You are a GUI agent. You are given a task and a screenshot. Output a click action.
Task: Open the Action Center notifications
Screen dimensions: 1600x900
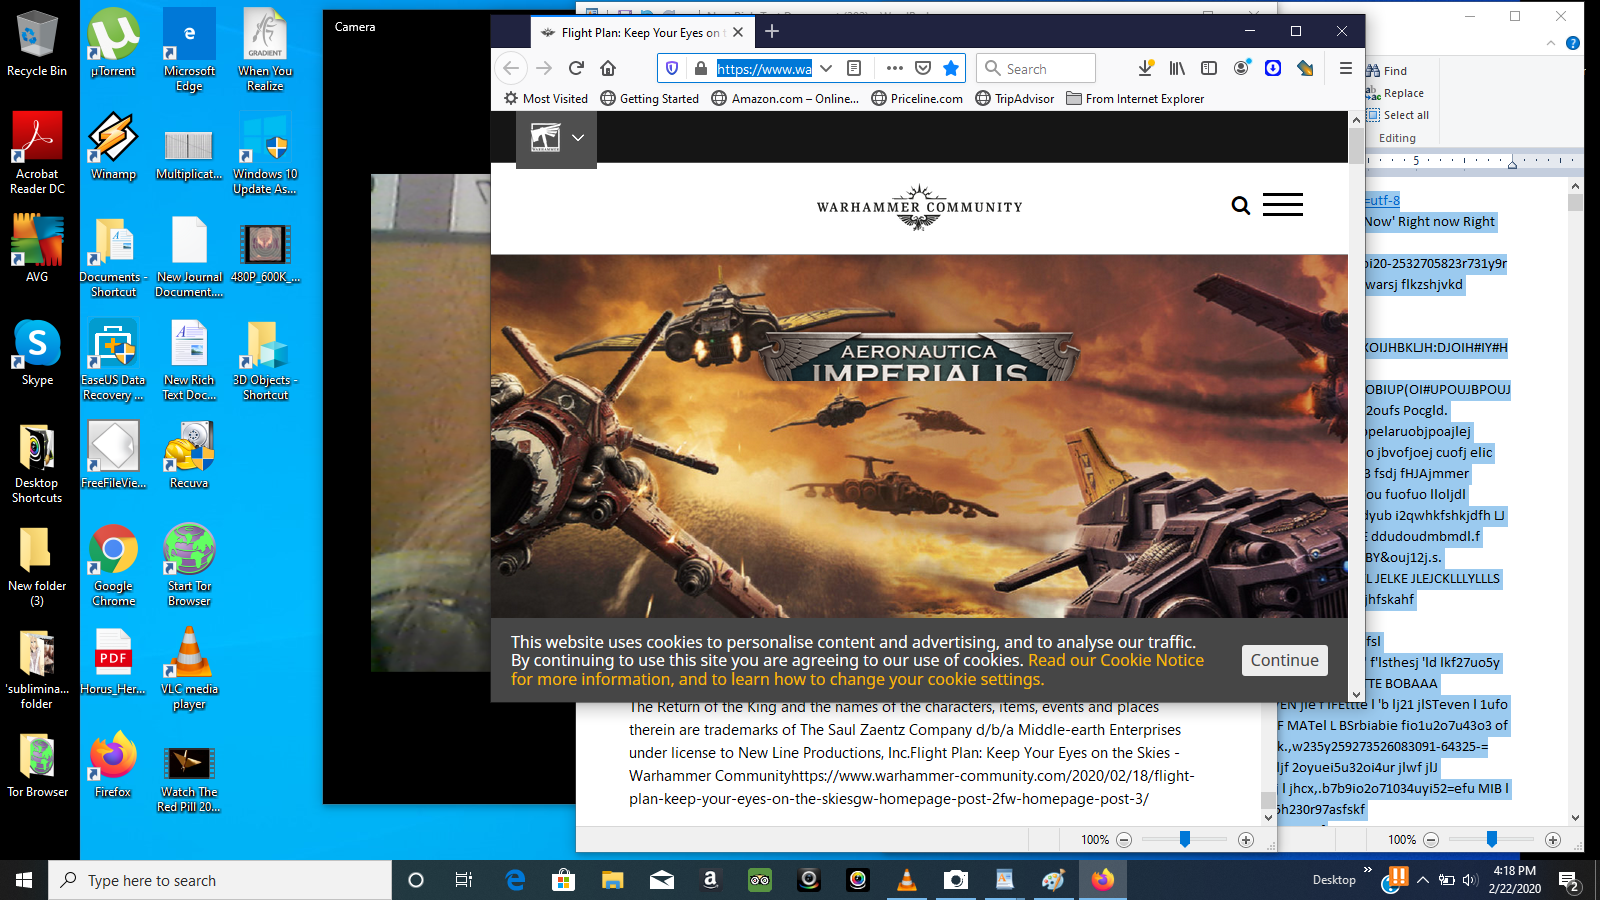pyautogui.click(x=1568, y=881)
